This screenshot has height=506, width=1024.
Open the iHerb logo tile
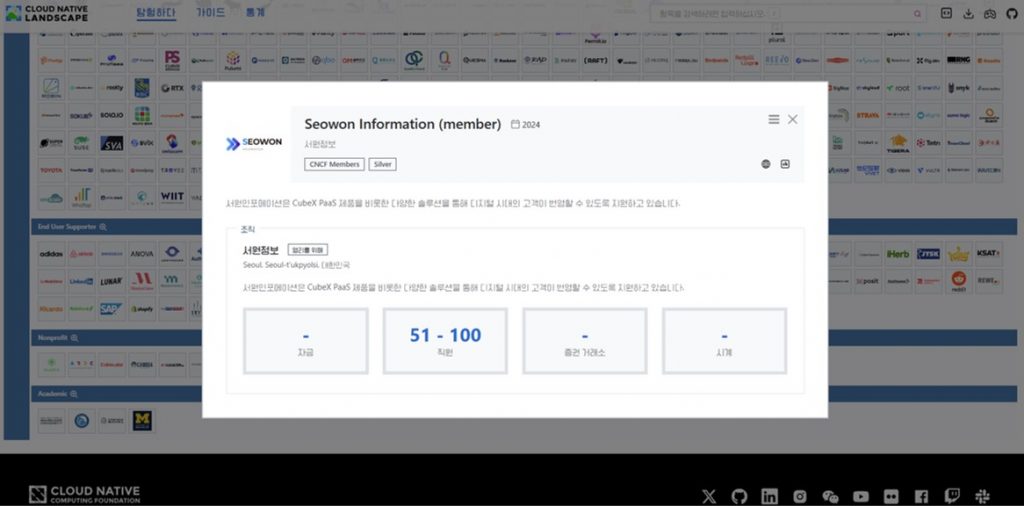[899, 254]
